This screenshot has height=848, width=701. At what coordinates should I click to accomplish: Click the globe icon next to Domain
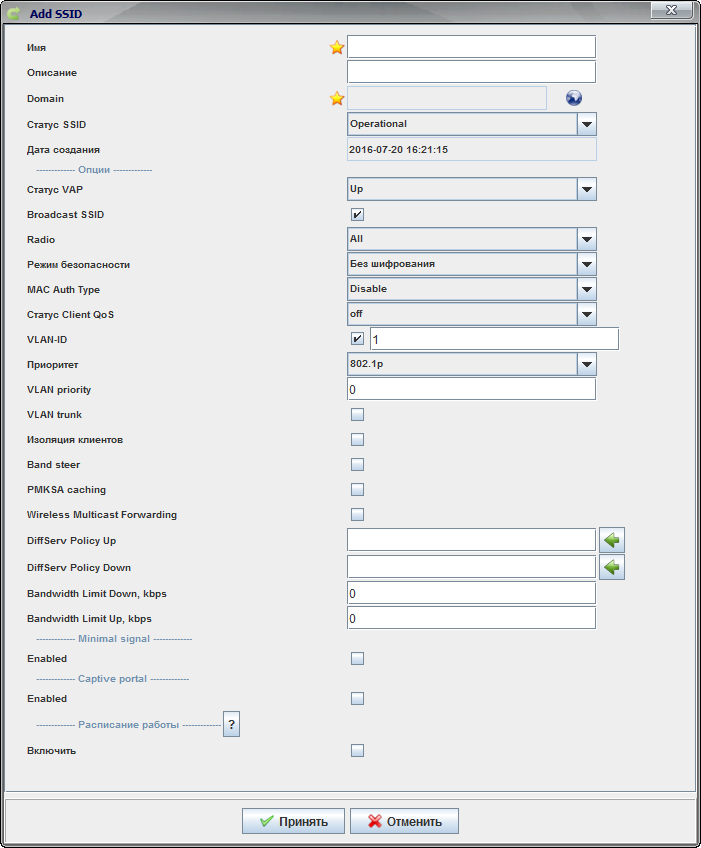[x=573, y=98]
